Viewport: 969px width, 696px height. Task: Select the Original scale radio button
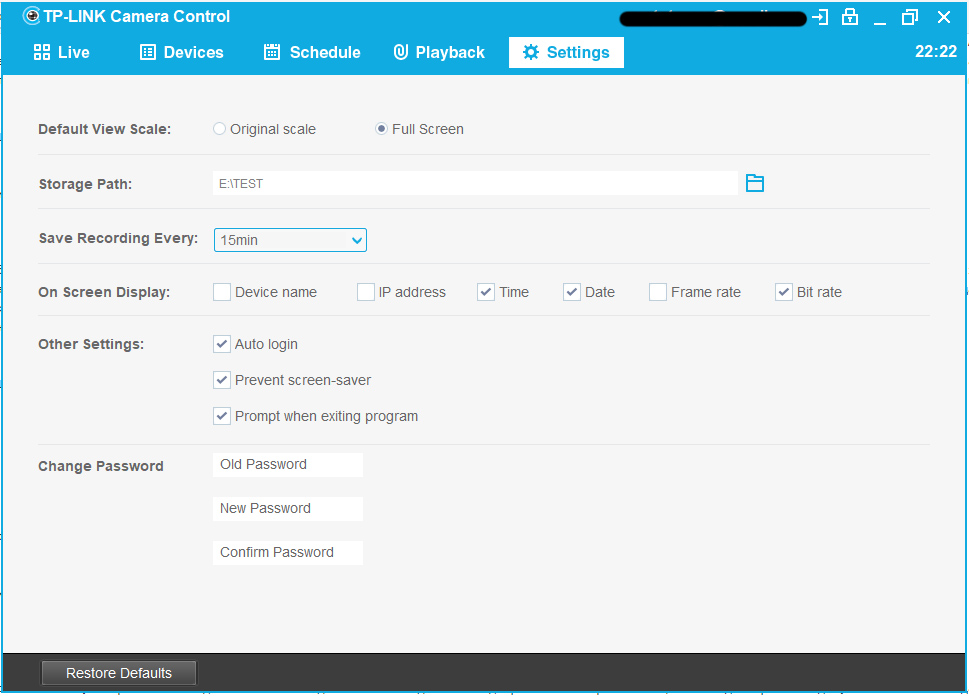(x=220, y=129)
